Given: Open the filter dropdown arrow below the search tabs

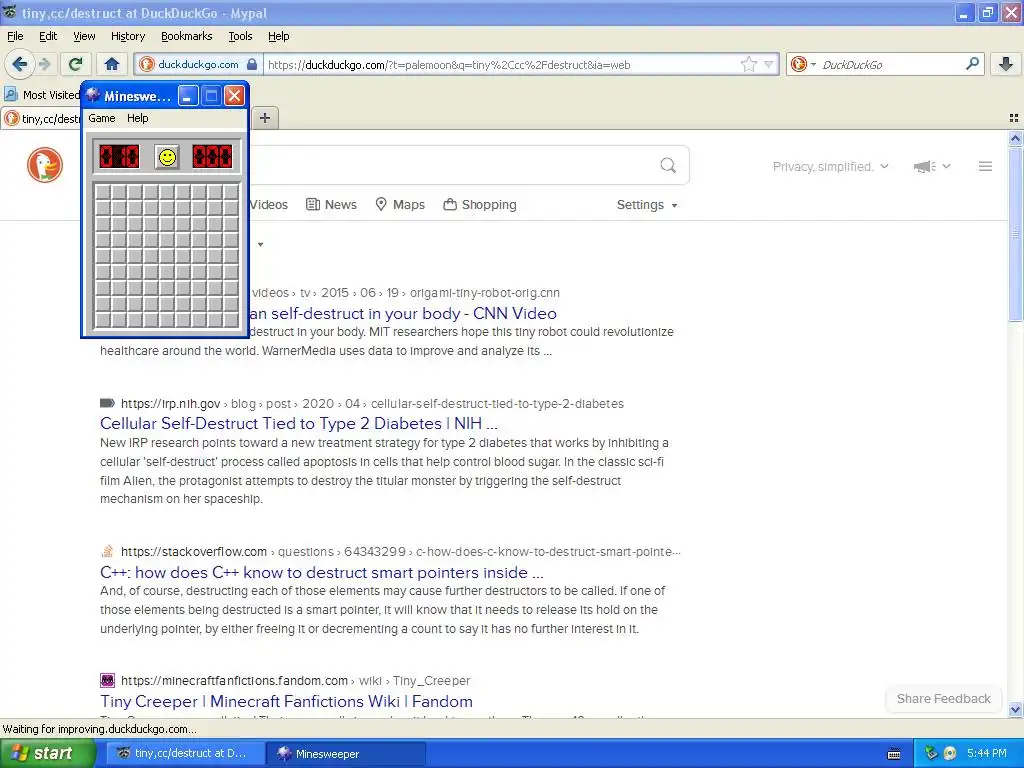Looking at the screenshot, I should (260, 245).
